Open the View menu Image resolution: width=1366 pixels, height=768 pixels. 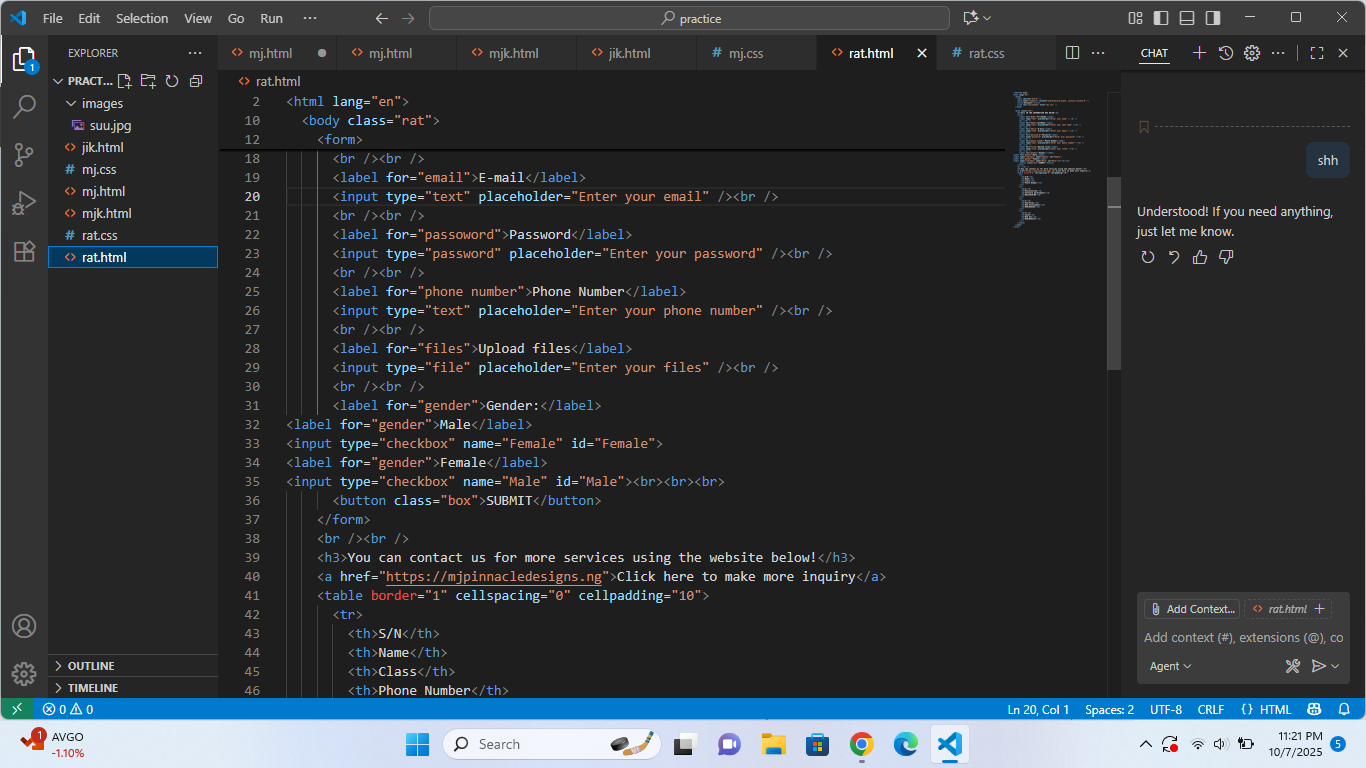coord(197,17)
